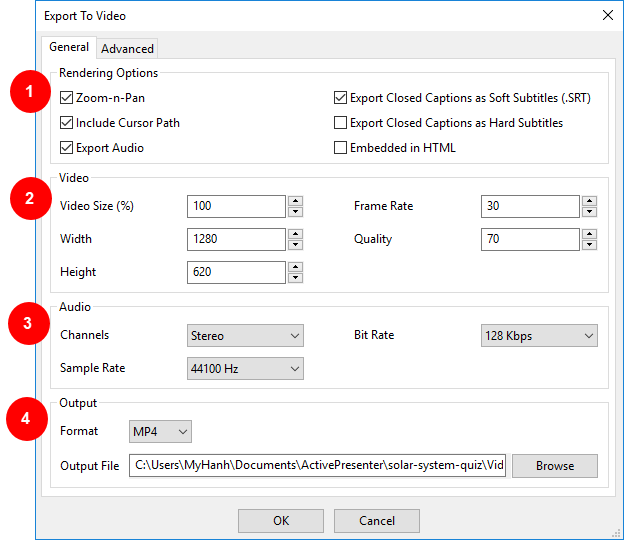Decrease the Quality value
This screenshot has width=624, height=540.
click(589, 244)
